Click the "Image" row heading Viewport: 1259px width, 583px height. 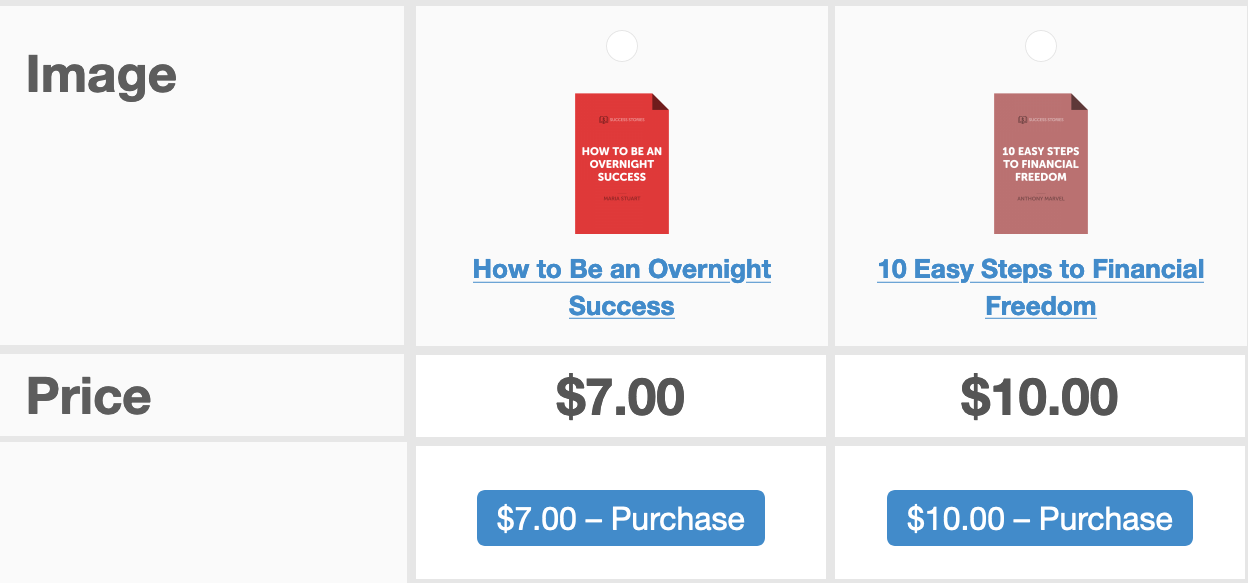point(101,76)
